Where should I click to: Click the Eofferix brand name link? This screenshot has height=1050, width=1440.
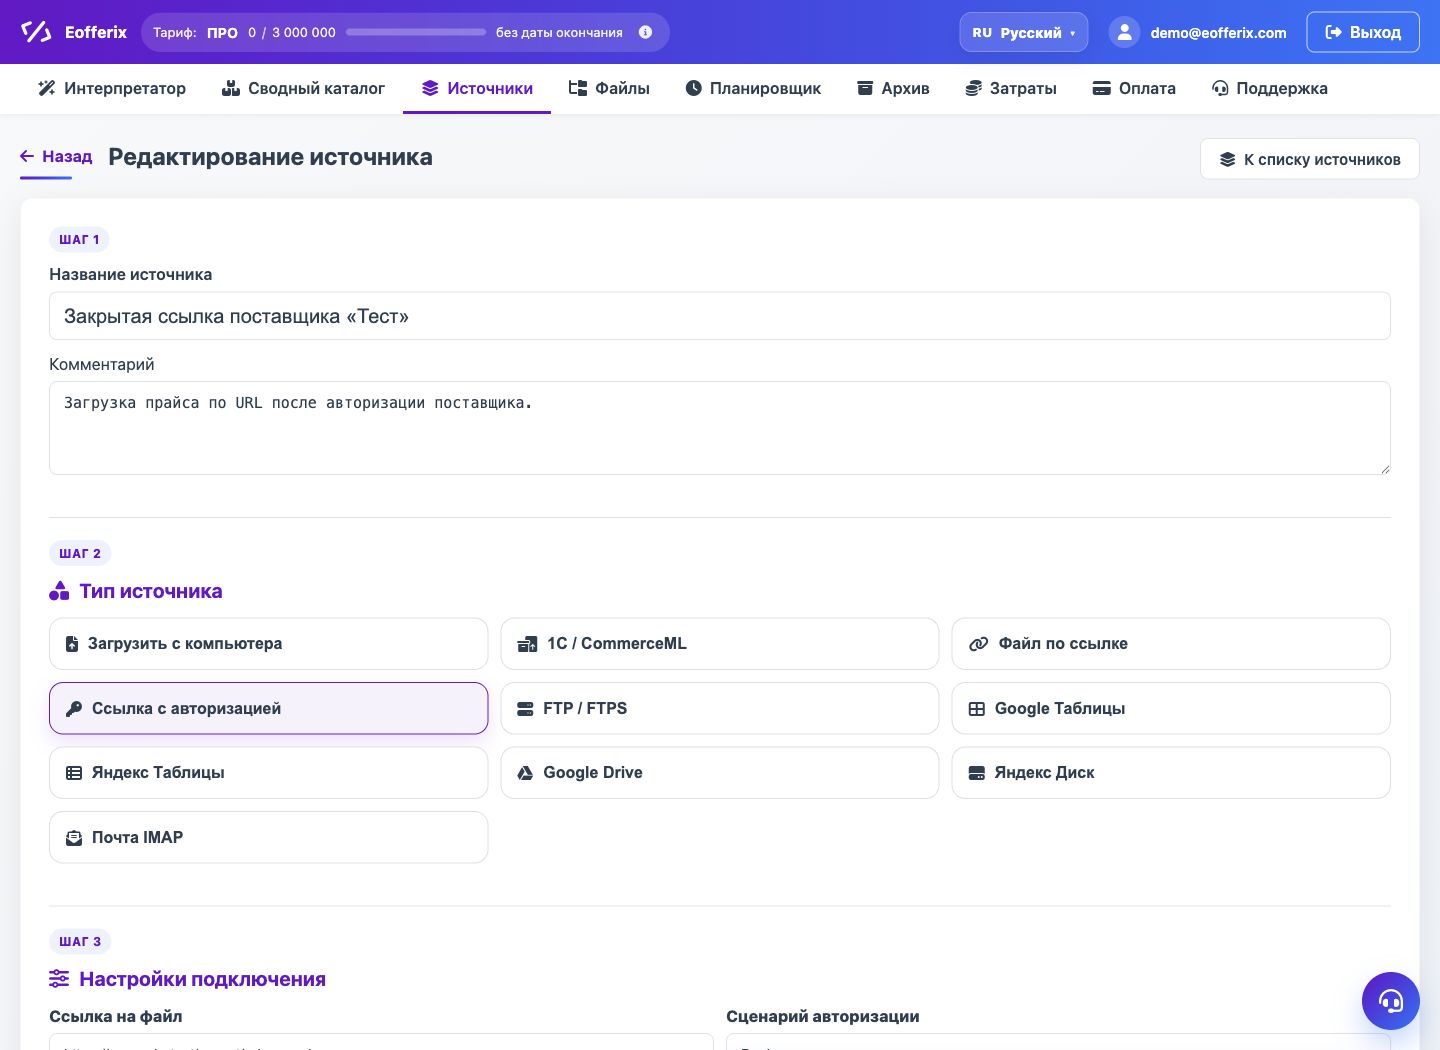pos(96,32)
